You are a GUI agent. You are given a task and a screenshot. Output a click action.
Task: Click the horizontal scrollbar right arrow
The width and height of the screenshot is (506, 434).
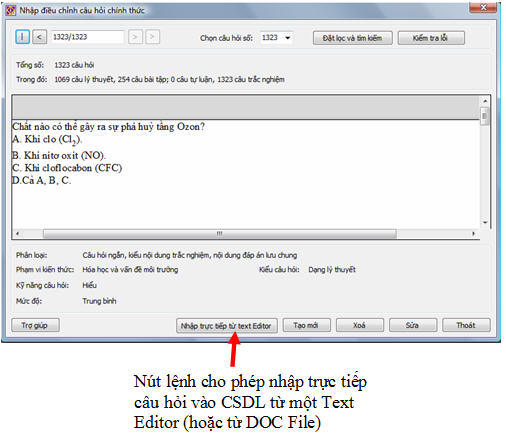pyautogui.click(x=473, y=234)
